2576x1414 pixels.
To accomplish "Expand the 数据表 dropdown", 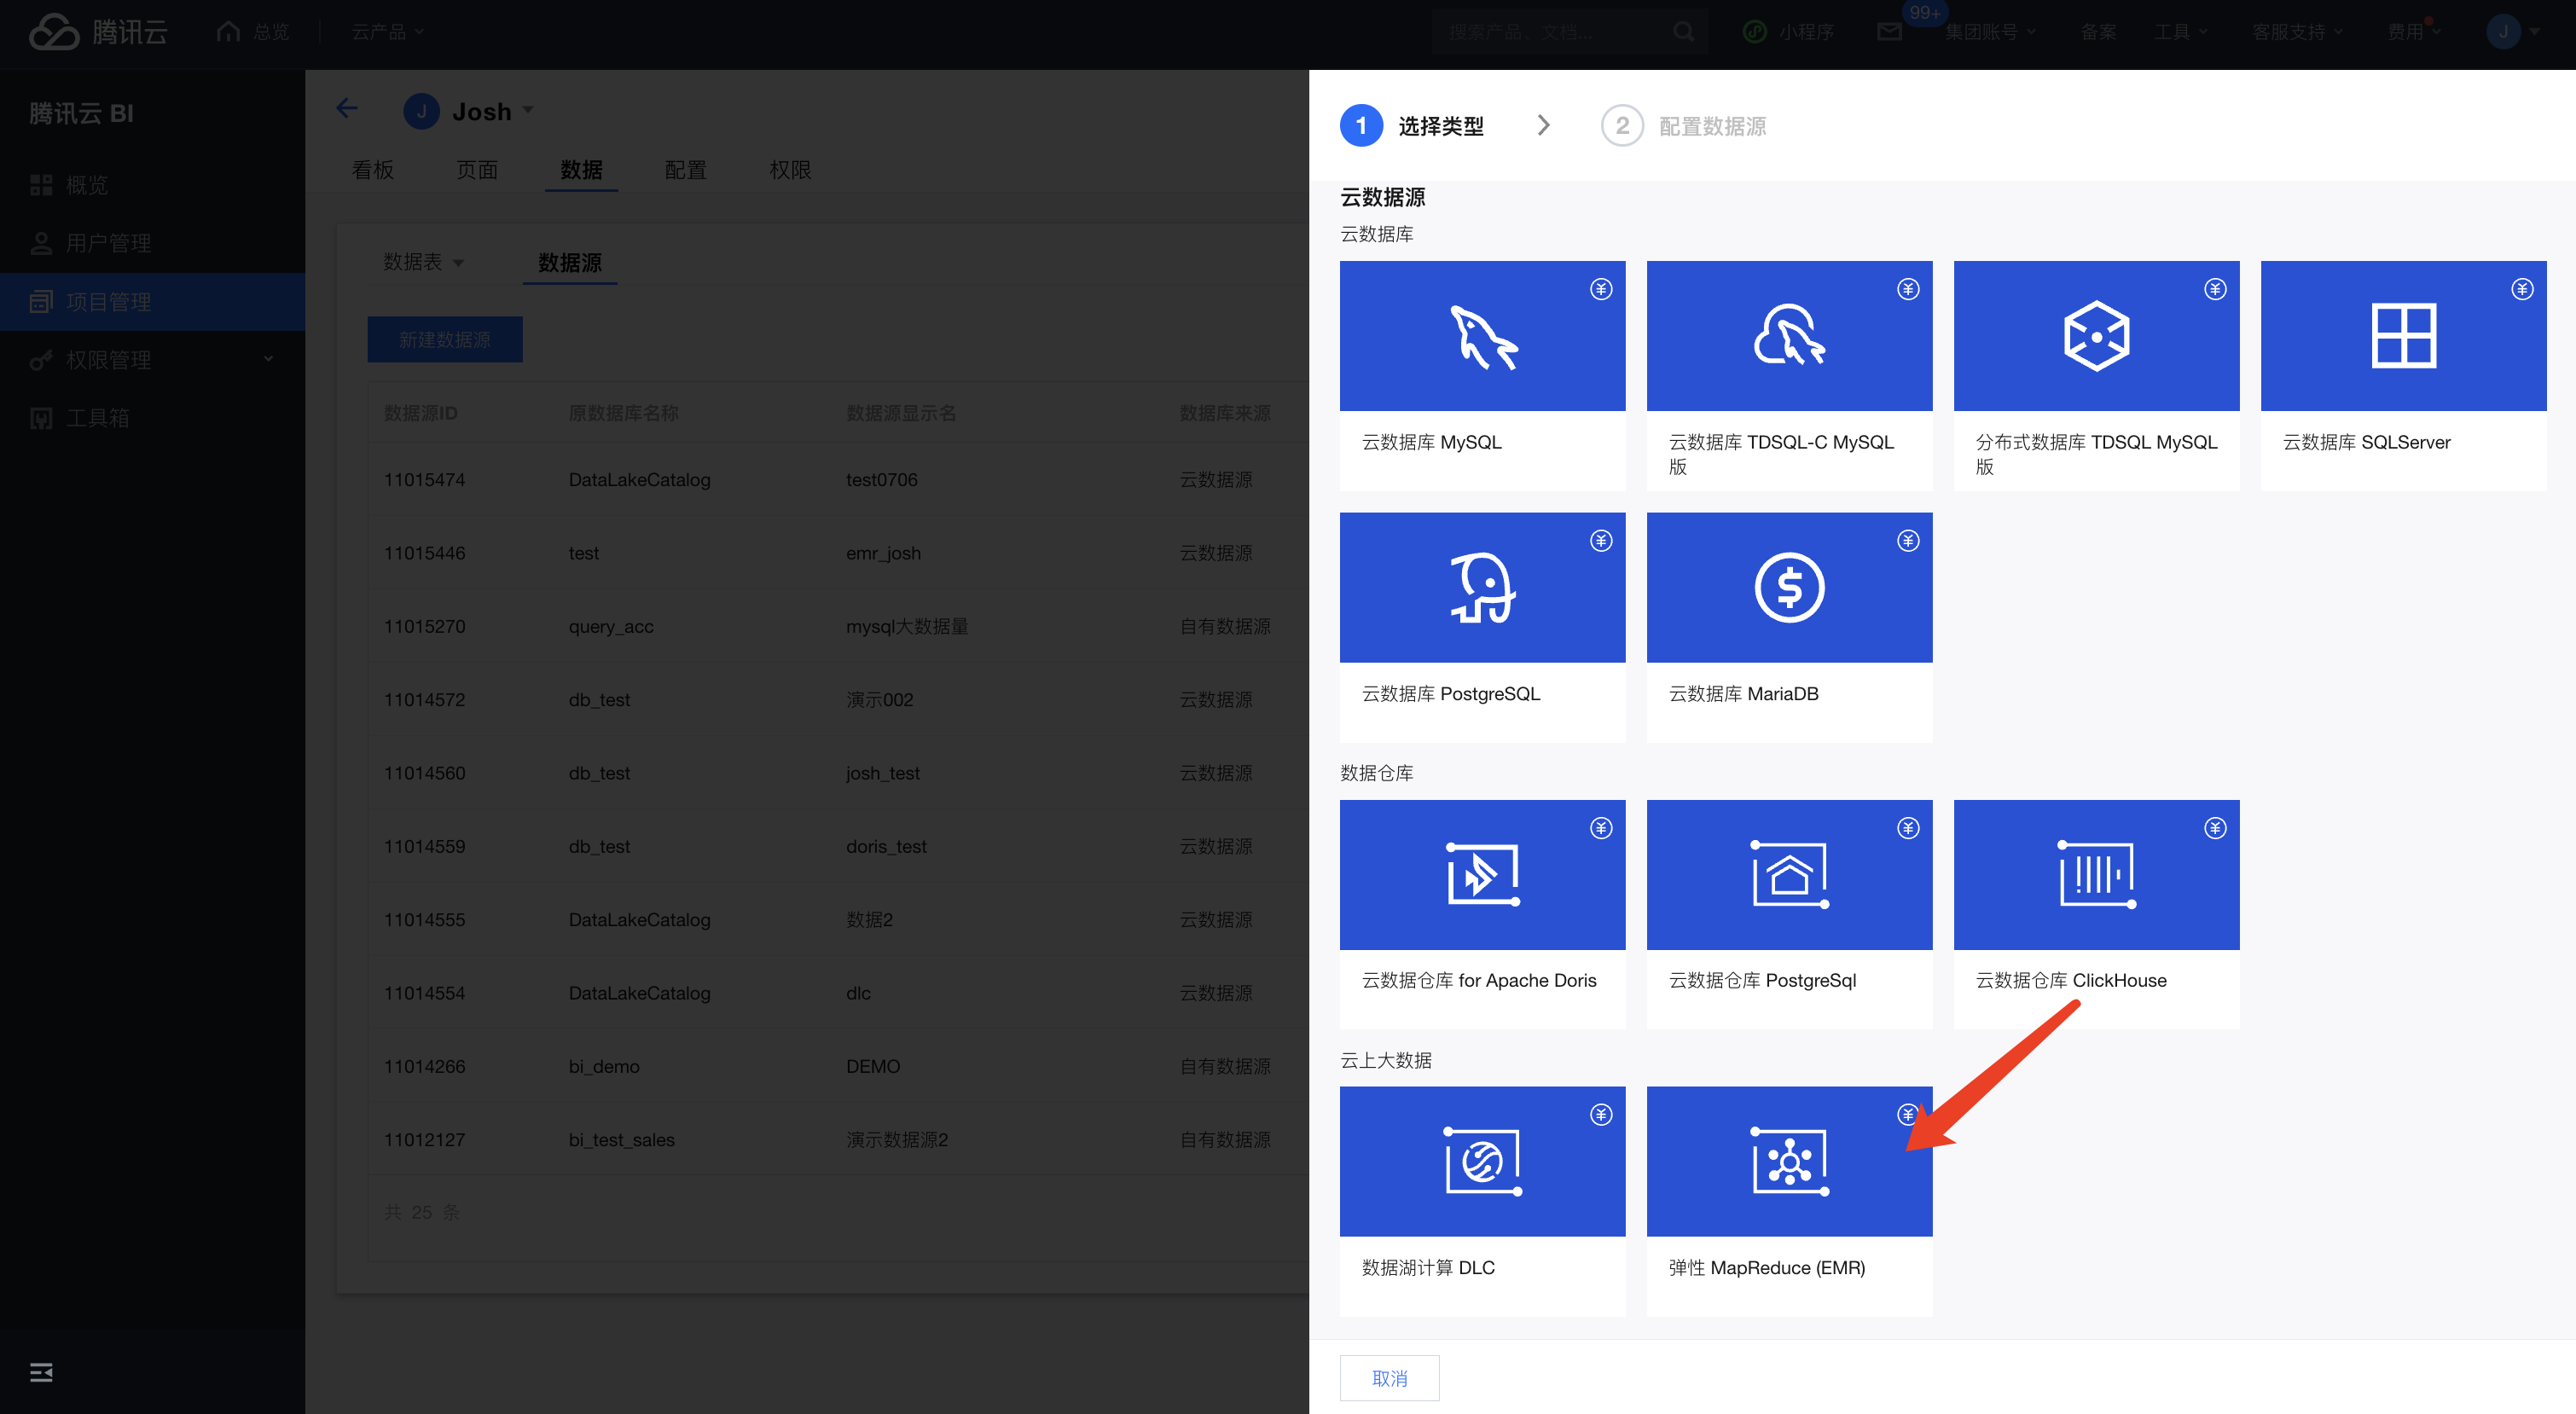I will pyautogui.click(x=458, y=263).
